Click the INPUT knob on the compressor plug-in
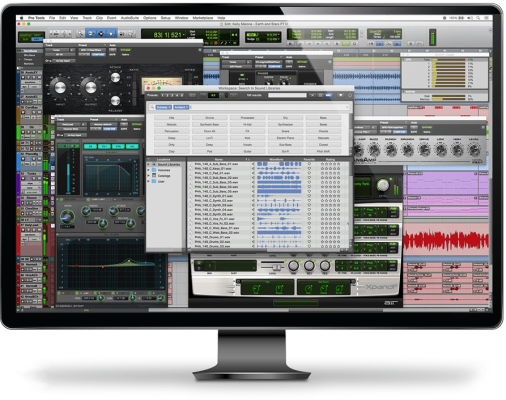Image resolution: width=506 pixels, height=400 pixels. pyautogui.click(x=60, y=88)
